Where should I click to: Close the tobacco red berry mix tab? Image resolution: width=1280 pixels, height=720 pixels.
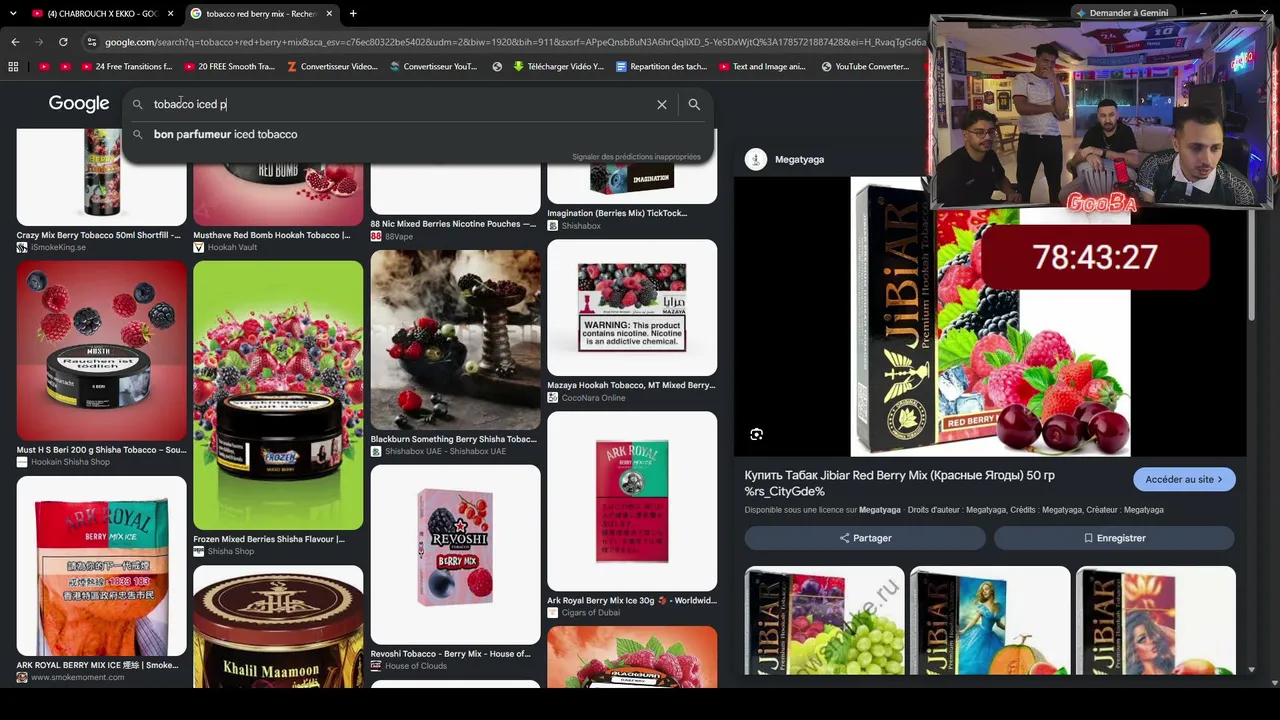[328, 14]
